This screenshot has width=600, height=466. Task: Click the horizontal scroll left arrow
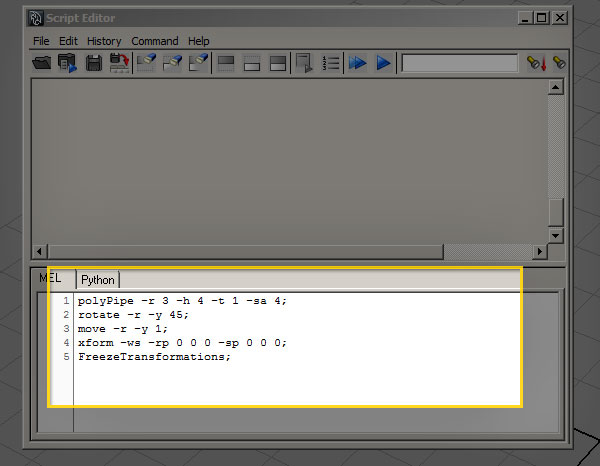pyautogui.click(x=39, y=251)
